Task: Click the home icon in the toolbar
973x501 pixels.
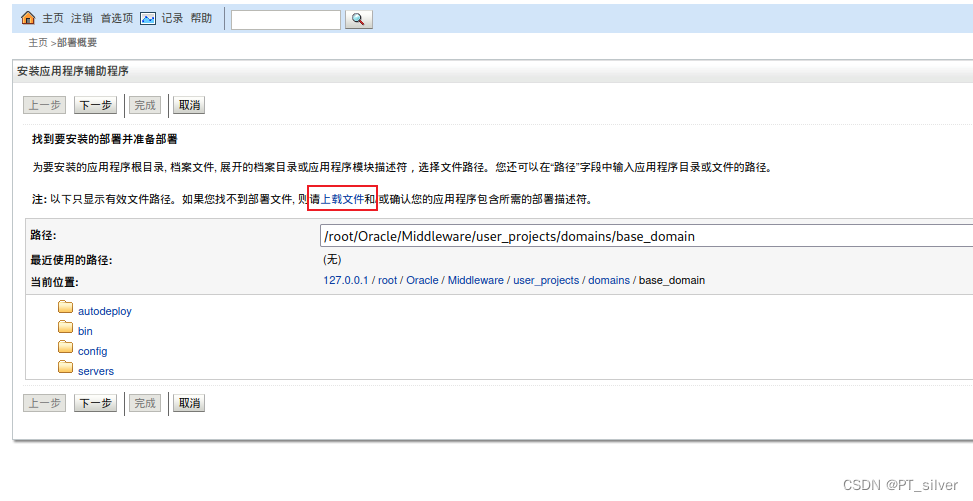Action: [28, 18]
